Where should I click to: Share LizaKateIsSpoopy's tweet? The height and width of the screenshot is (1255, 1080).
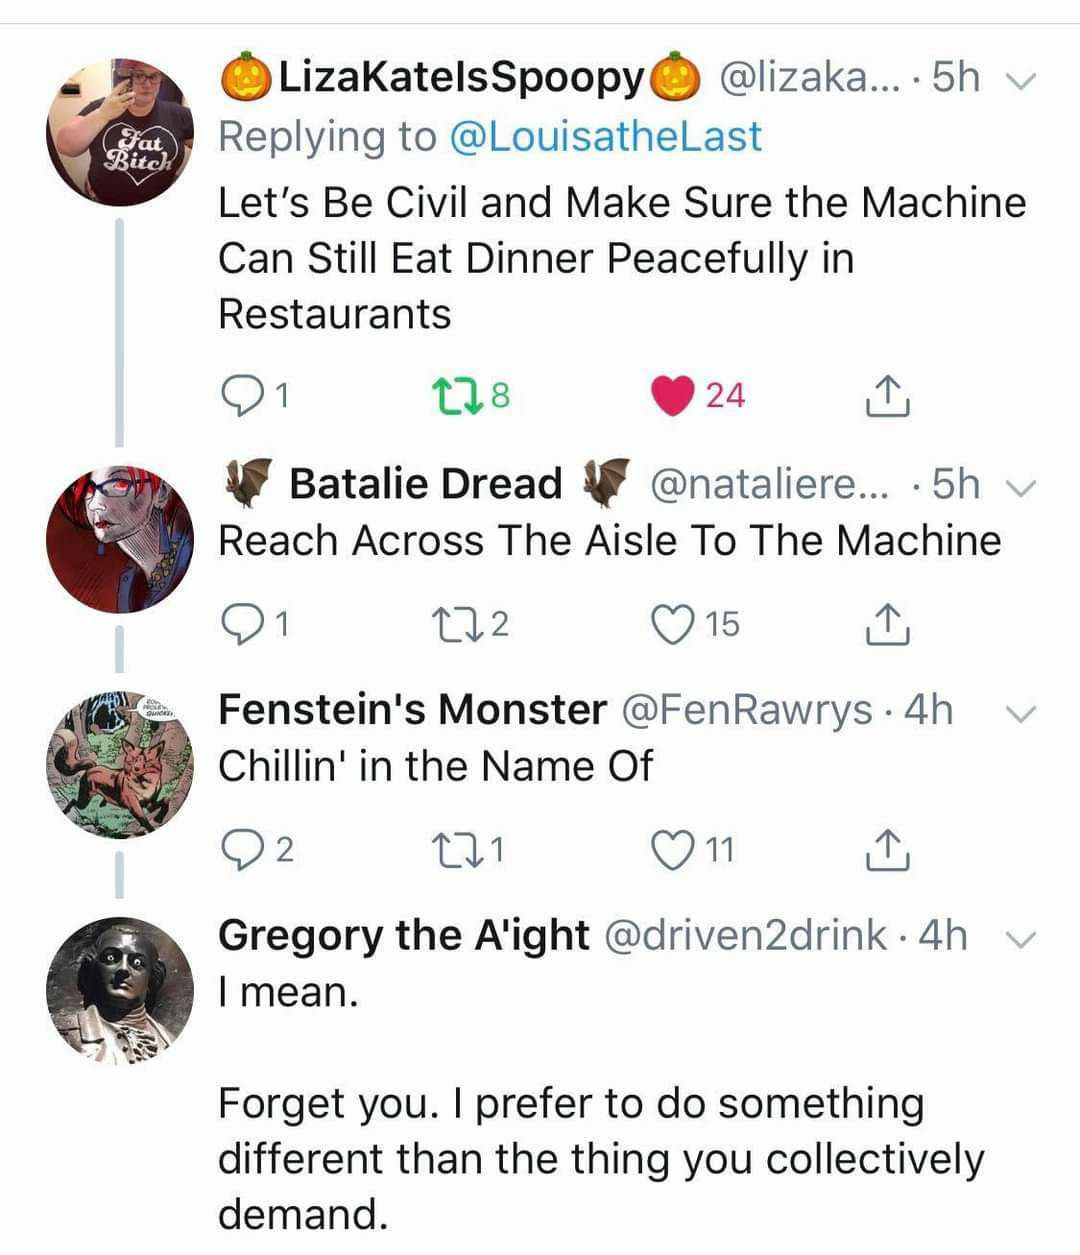(x=885, y=396)
